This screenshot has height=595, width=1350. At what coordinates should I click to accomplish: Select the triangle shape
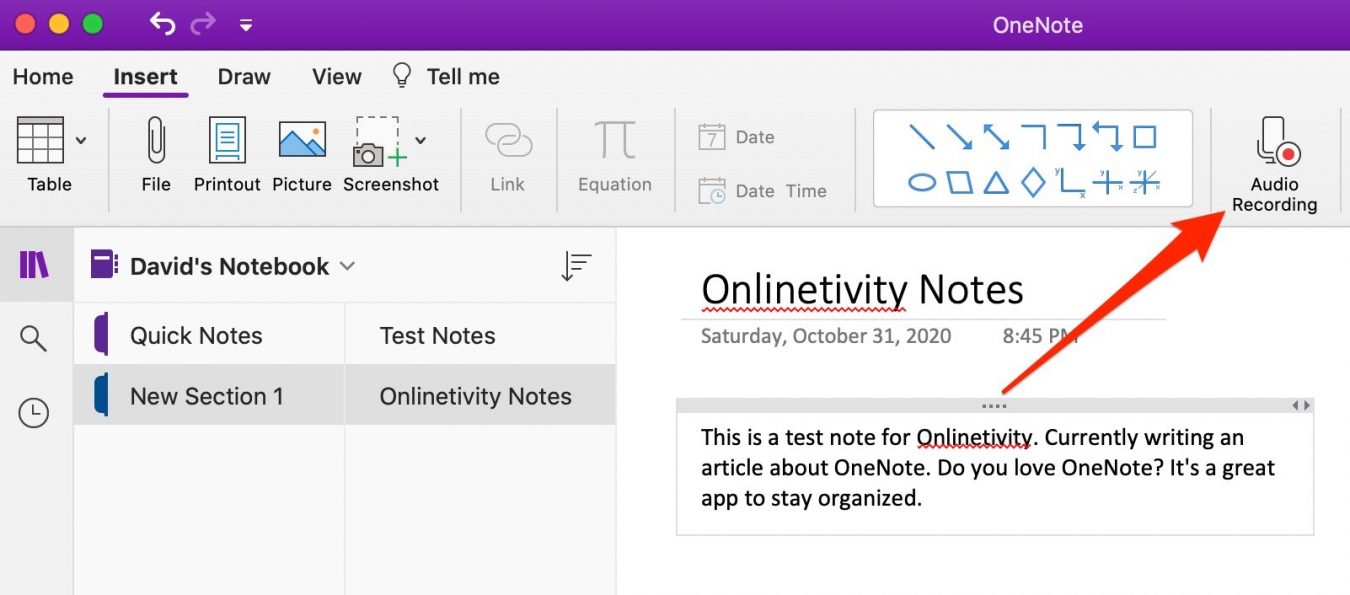click(995, 182)
